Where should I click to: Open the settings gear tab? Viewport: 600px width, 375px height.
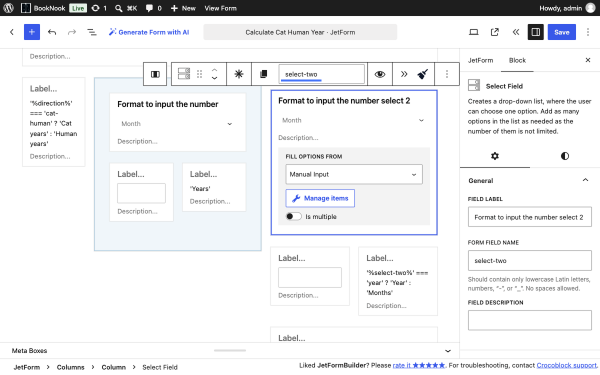[x=495, y=156]
